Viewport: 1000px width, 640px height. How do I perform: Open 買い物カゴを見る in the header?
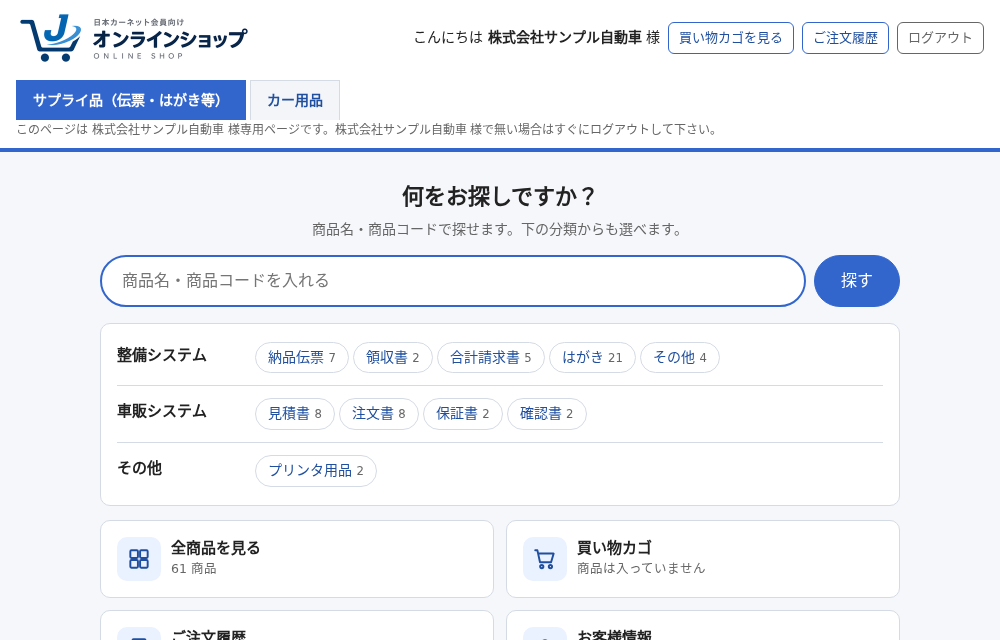(x=731, y=38)
